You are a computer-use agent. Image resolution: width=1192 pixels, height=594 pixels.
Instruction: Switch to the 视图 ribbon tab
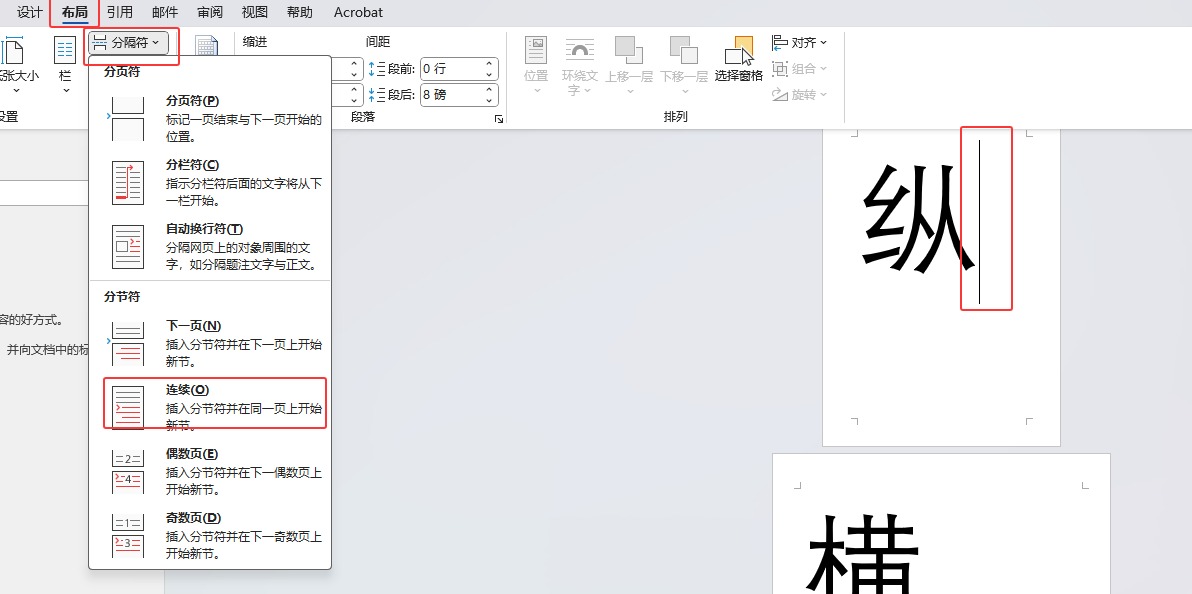coord(253,12)
